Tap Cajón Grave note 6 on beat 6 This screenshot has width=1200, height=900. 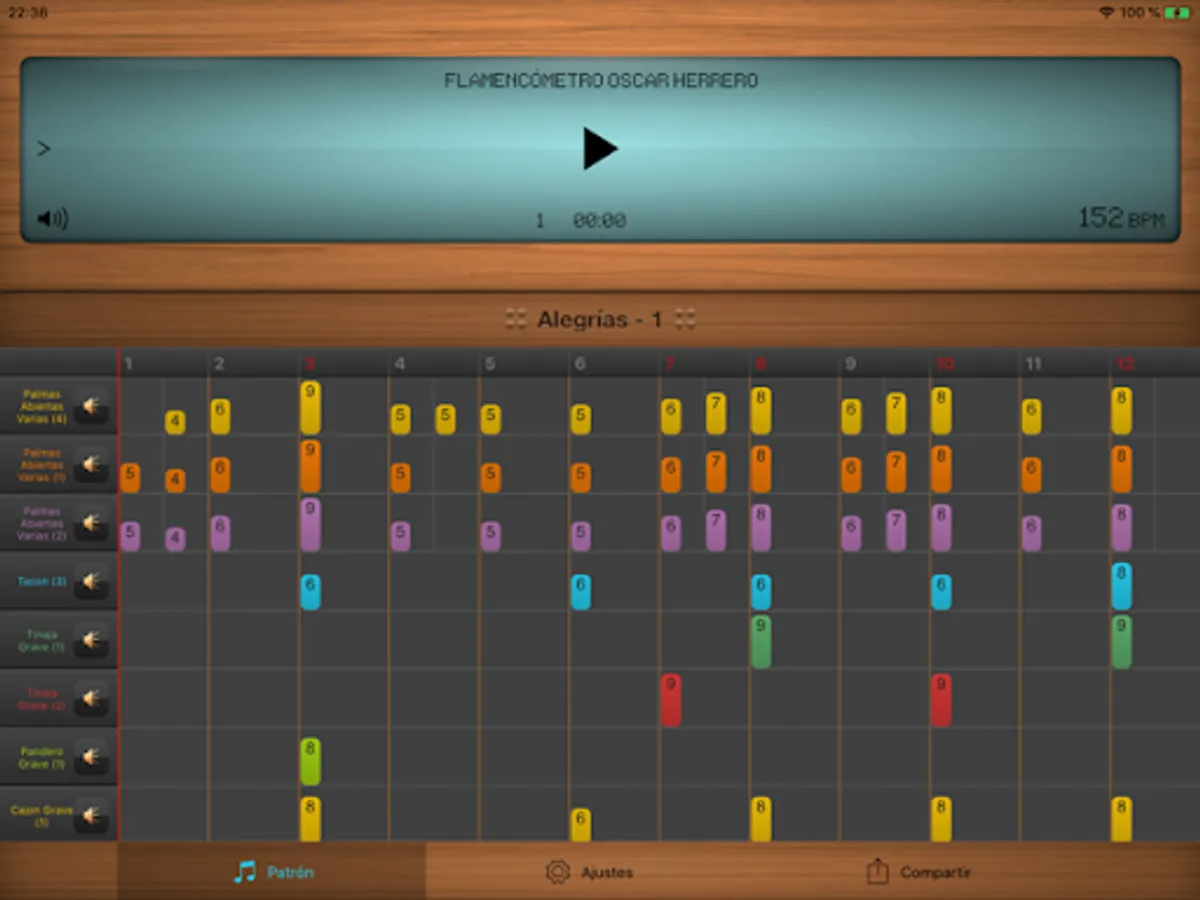pyautogui.click(x=580, y=825)
